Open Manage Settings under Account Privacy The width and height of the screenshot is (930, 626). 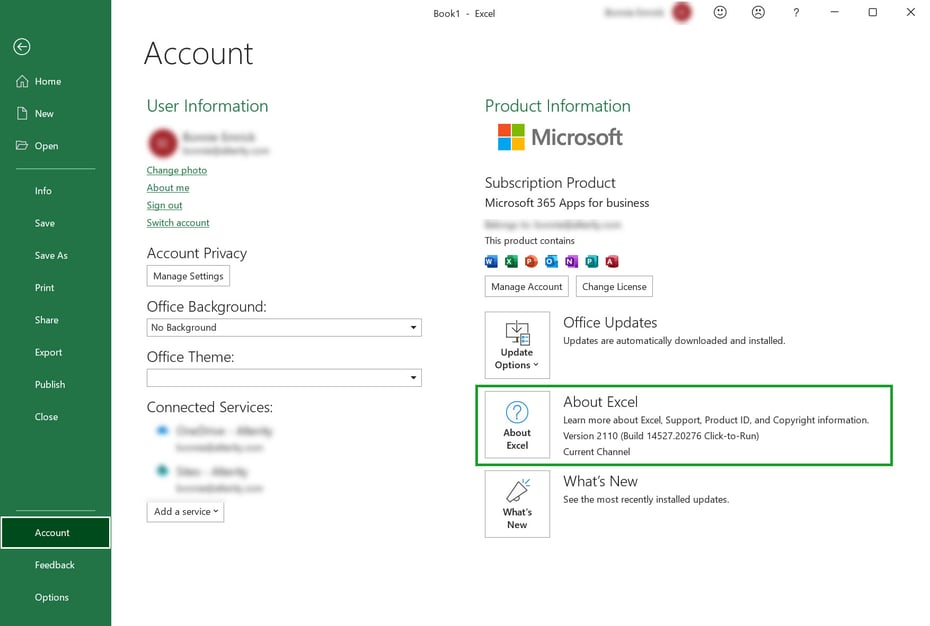click(x=188, y=275)
